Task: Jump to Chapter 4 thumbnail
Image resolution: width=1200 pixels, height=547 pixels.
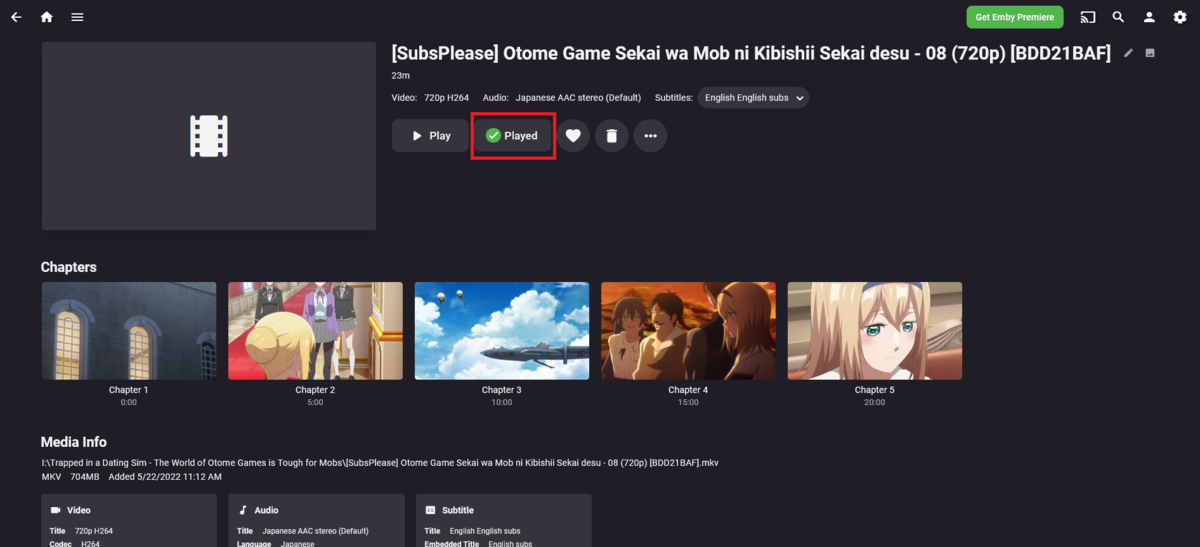Action: (x=688, y=331)
